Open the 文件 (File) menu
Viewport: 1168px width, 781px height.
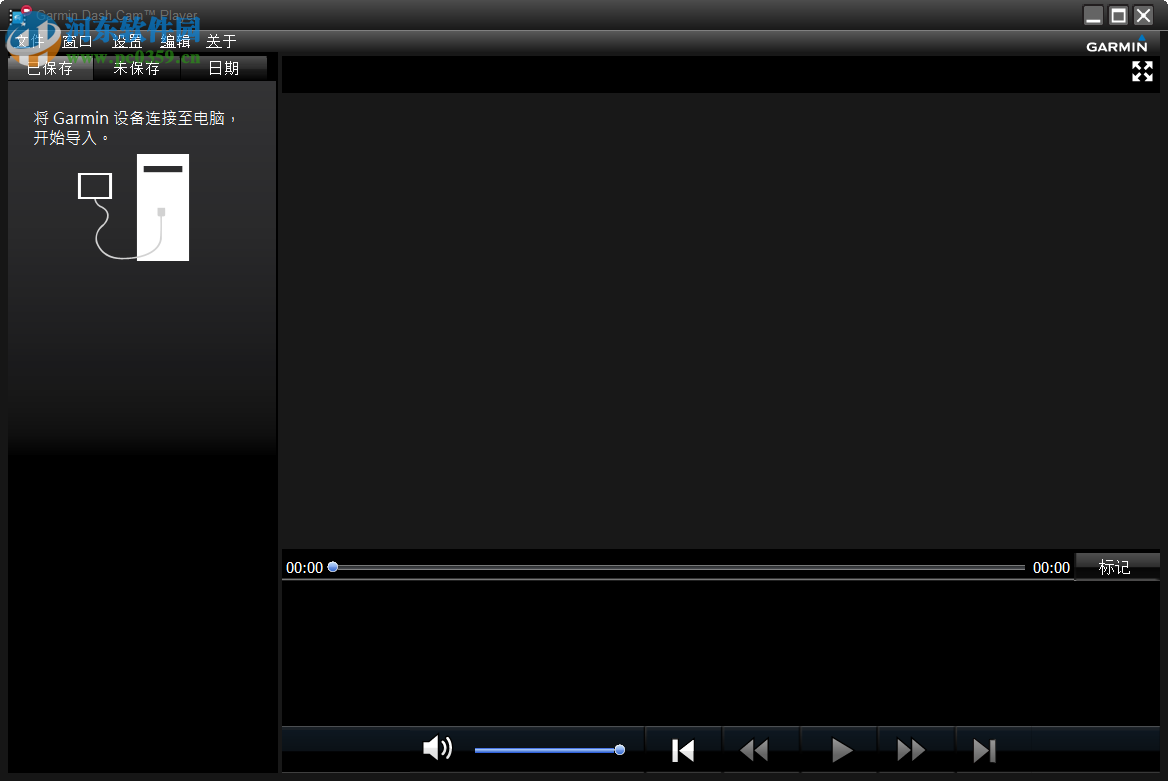tap(31, 42)
